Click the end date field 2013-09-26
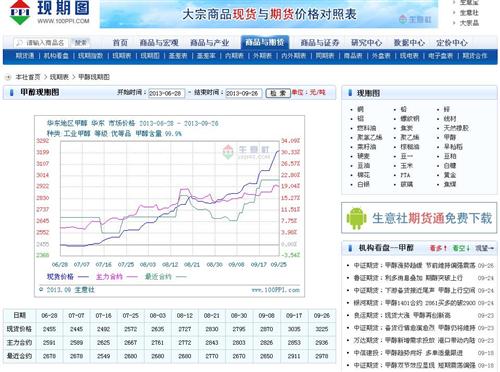The width and height of the screenshot is (500, 372). click(243, 93)
